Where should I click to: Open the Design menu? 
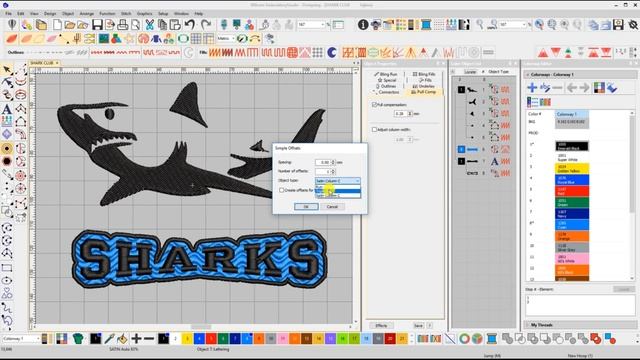click(x=50, y=13)
